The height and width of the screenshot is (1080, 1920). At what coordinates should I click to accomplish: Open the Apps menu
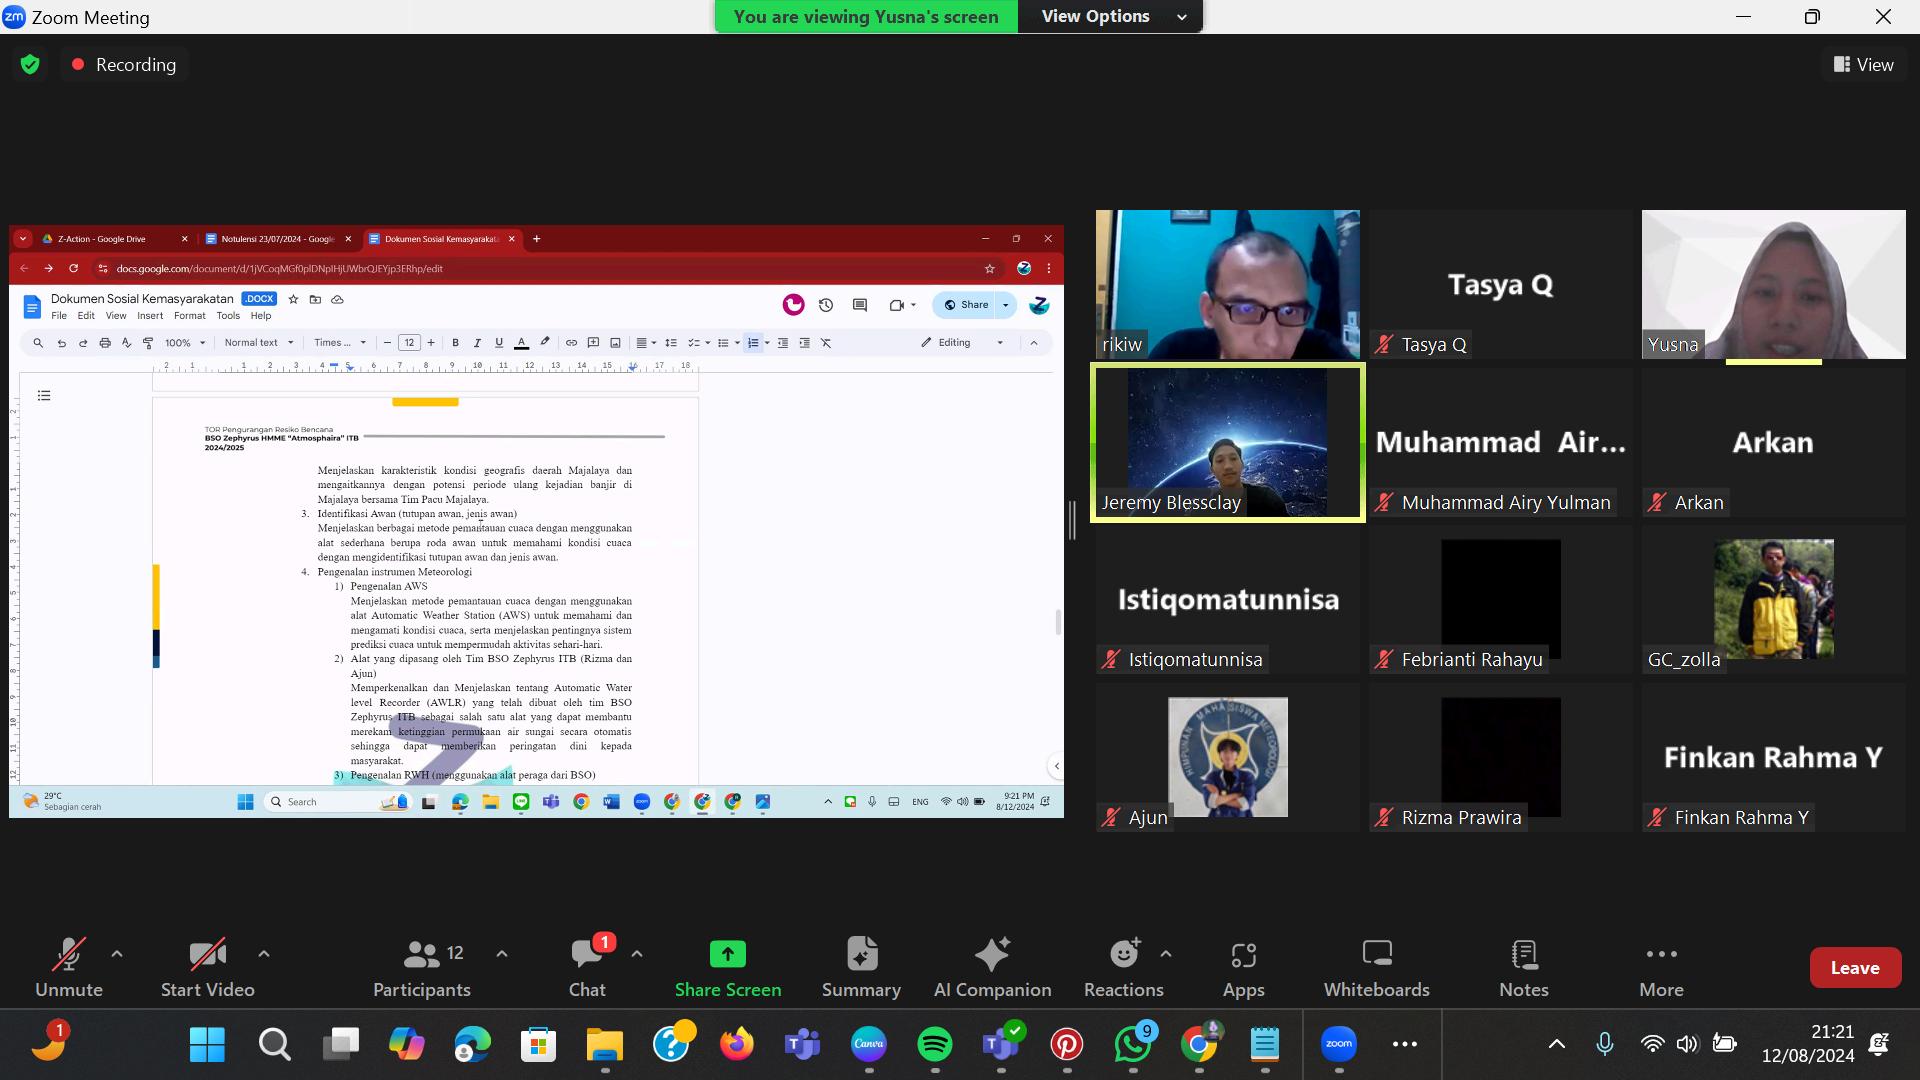pyautogui.click(x=1243, y=967)
